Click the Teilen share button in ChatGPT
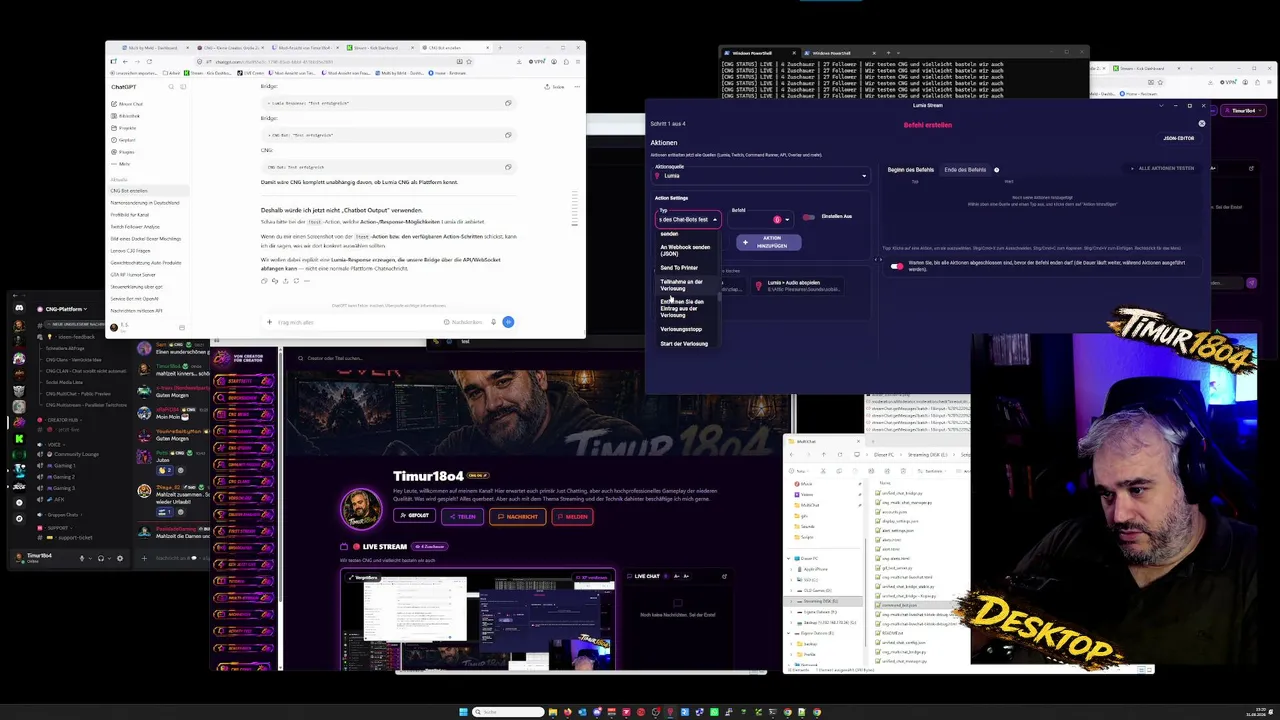This screenshot has height=720, width=1280. point(555,87)
